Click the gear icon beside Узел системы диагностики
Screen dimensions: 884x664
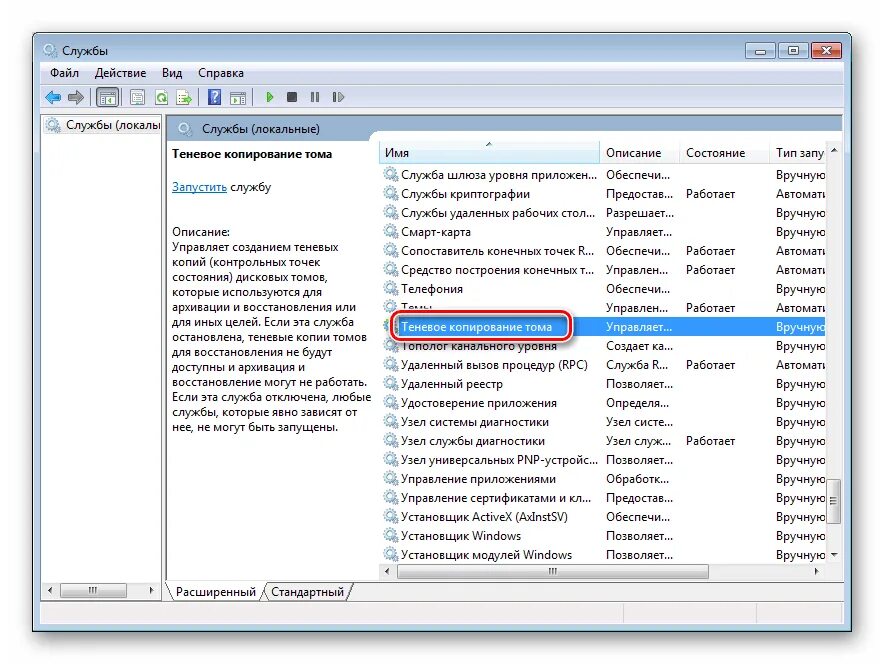pos(391,422)
